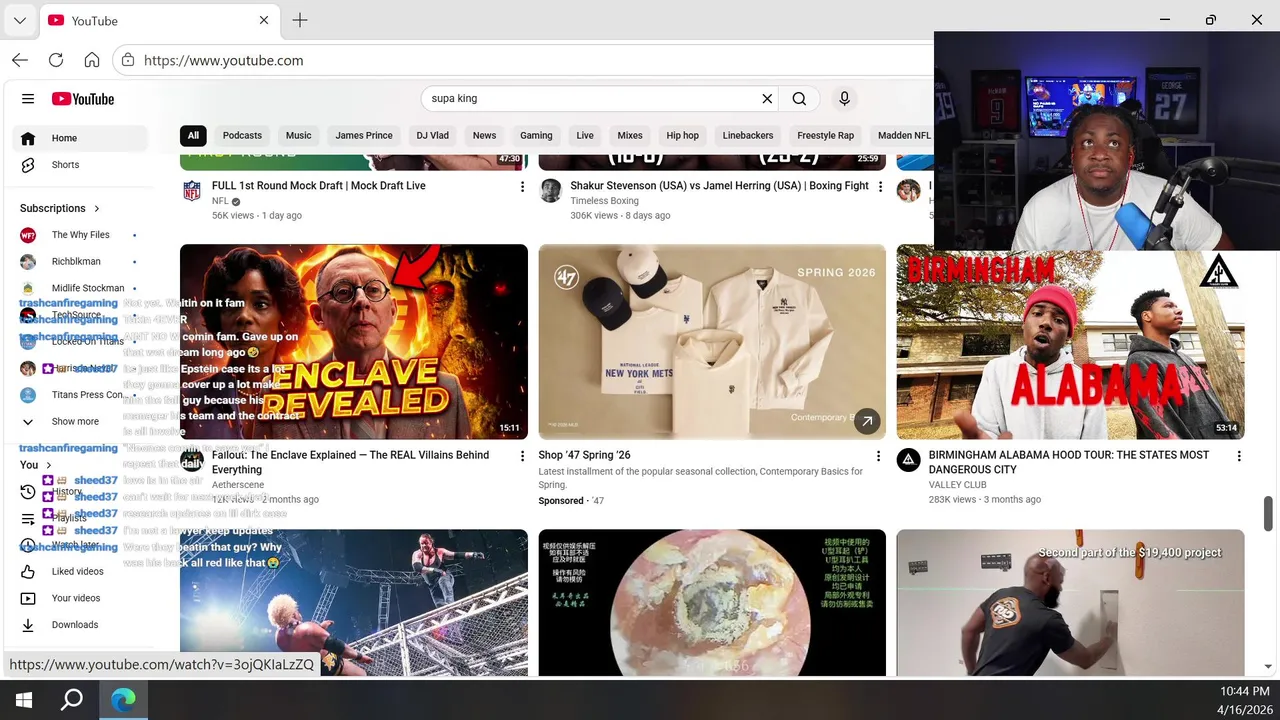Click Birmingham Alabama video thumbnail
The width and height of the screenshot is (1280, 720).
[x=1070, y=345]
